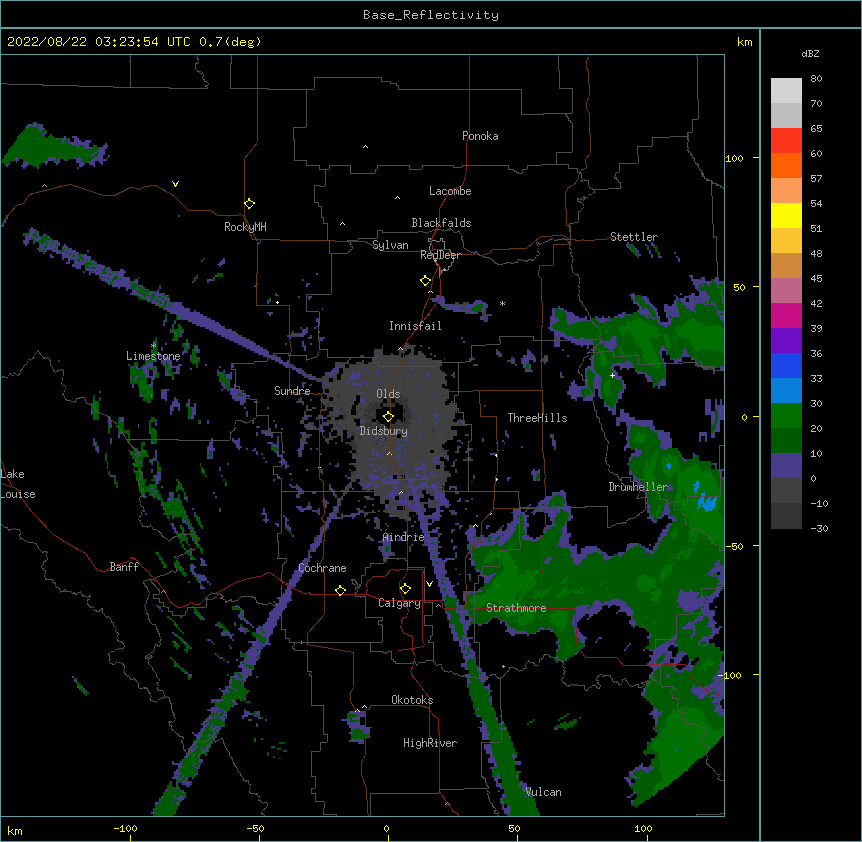The width and height of the screenshot is (862, 842).
Task: Click the light gray 80-70 dBZ swatch
Action: pos(786,91)
